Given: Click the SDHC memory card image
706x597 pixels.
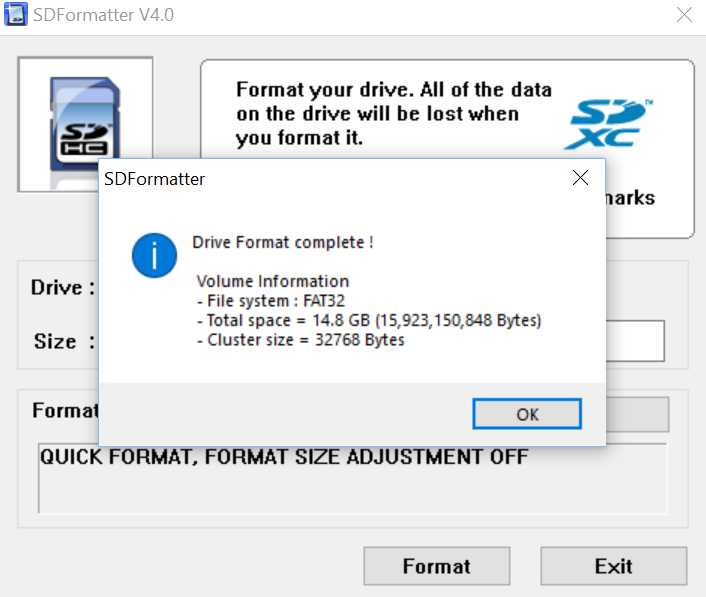Looking at the screenshot, I should 85,124.
